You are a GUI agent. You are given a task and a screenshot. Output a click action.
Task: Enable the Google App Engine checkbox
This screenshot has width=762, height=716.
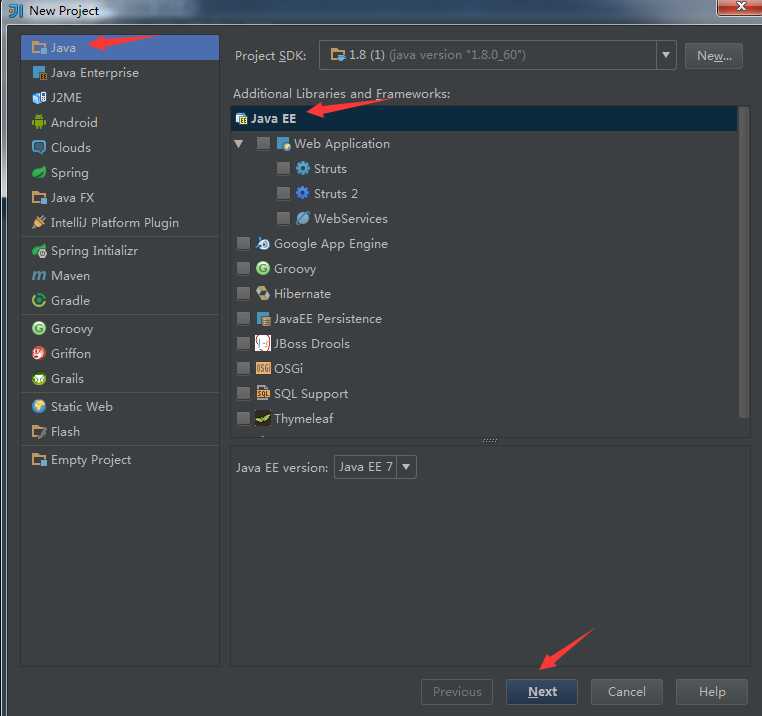(243, 243)
